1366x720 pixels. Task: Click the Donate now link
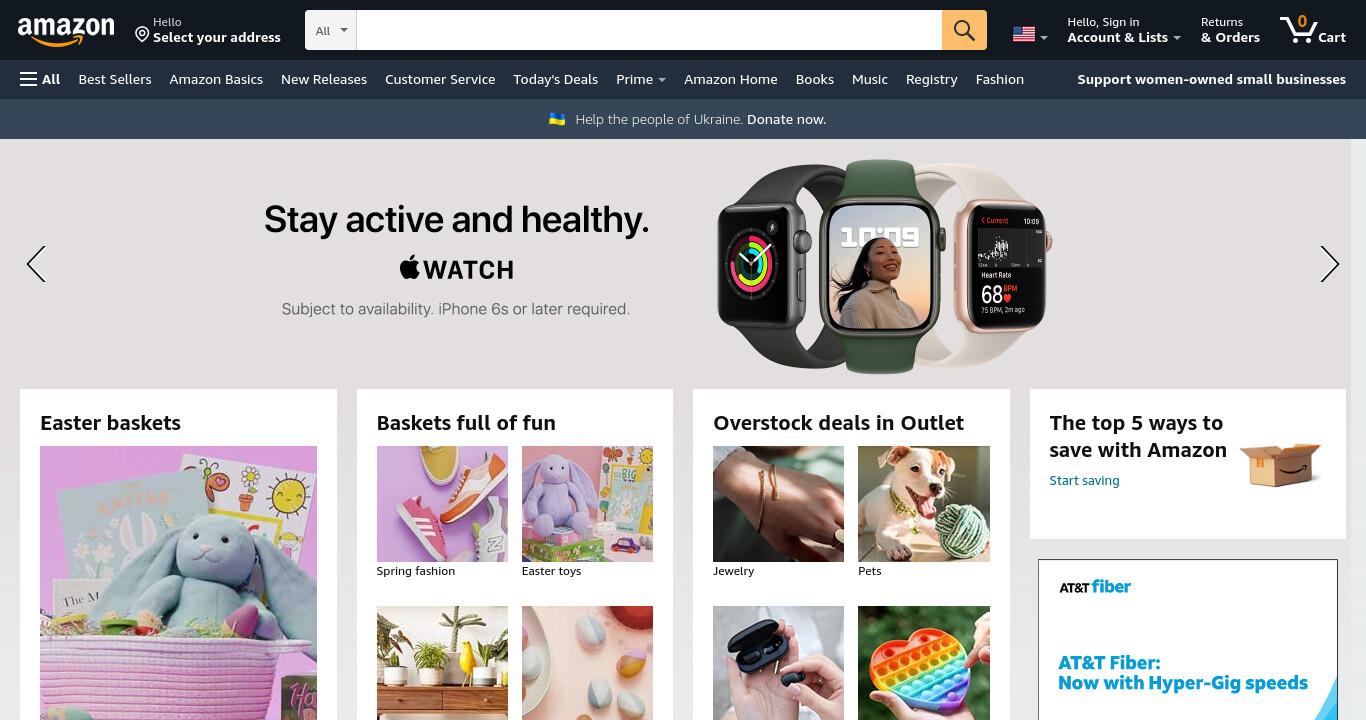click(x=786, y=119)
